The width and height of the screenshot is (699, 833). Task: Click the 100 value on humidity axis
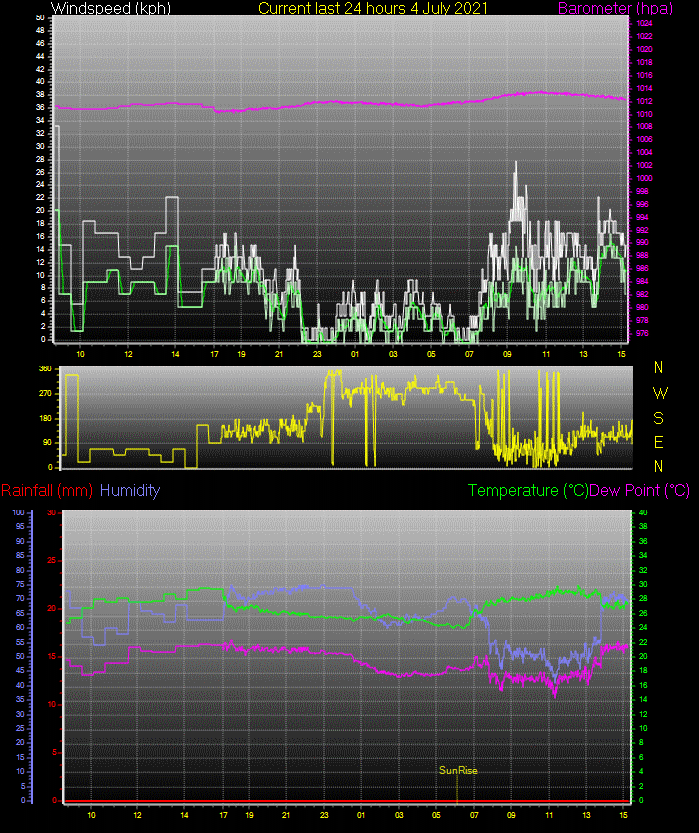point(17,512)
